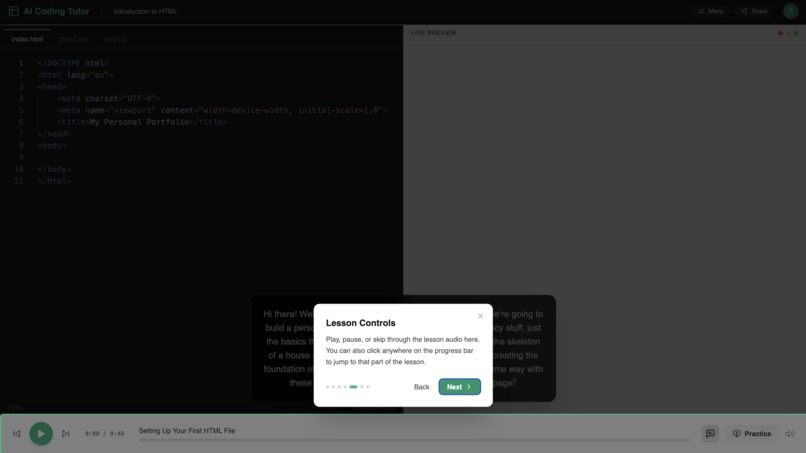Close the Lesson Controls popup
The height and width of the screenshot is (453, 806).
click(x=480, y=316)
